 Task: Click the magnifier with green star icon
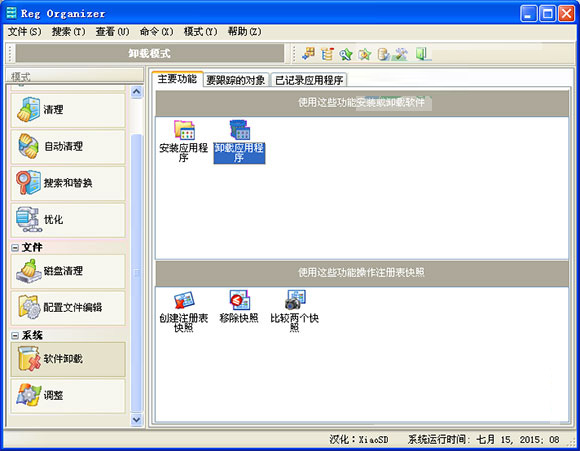click(x=346, y=54)
